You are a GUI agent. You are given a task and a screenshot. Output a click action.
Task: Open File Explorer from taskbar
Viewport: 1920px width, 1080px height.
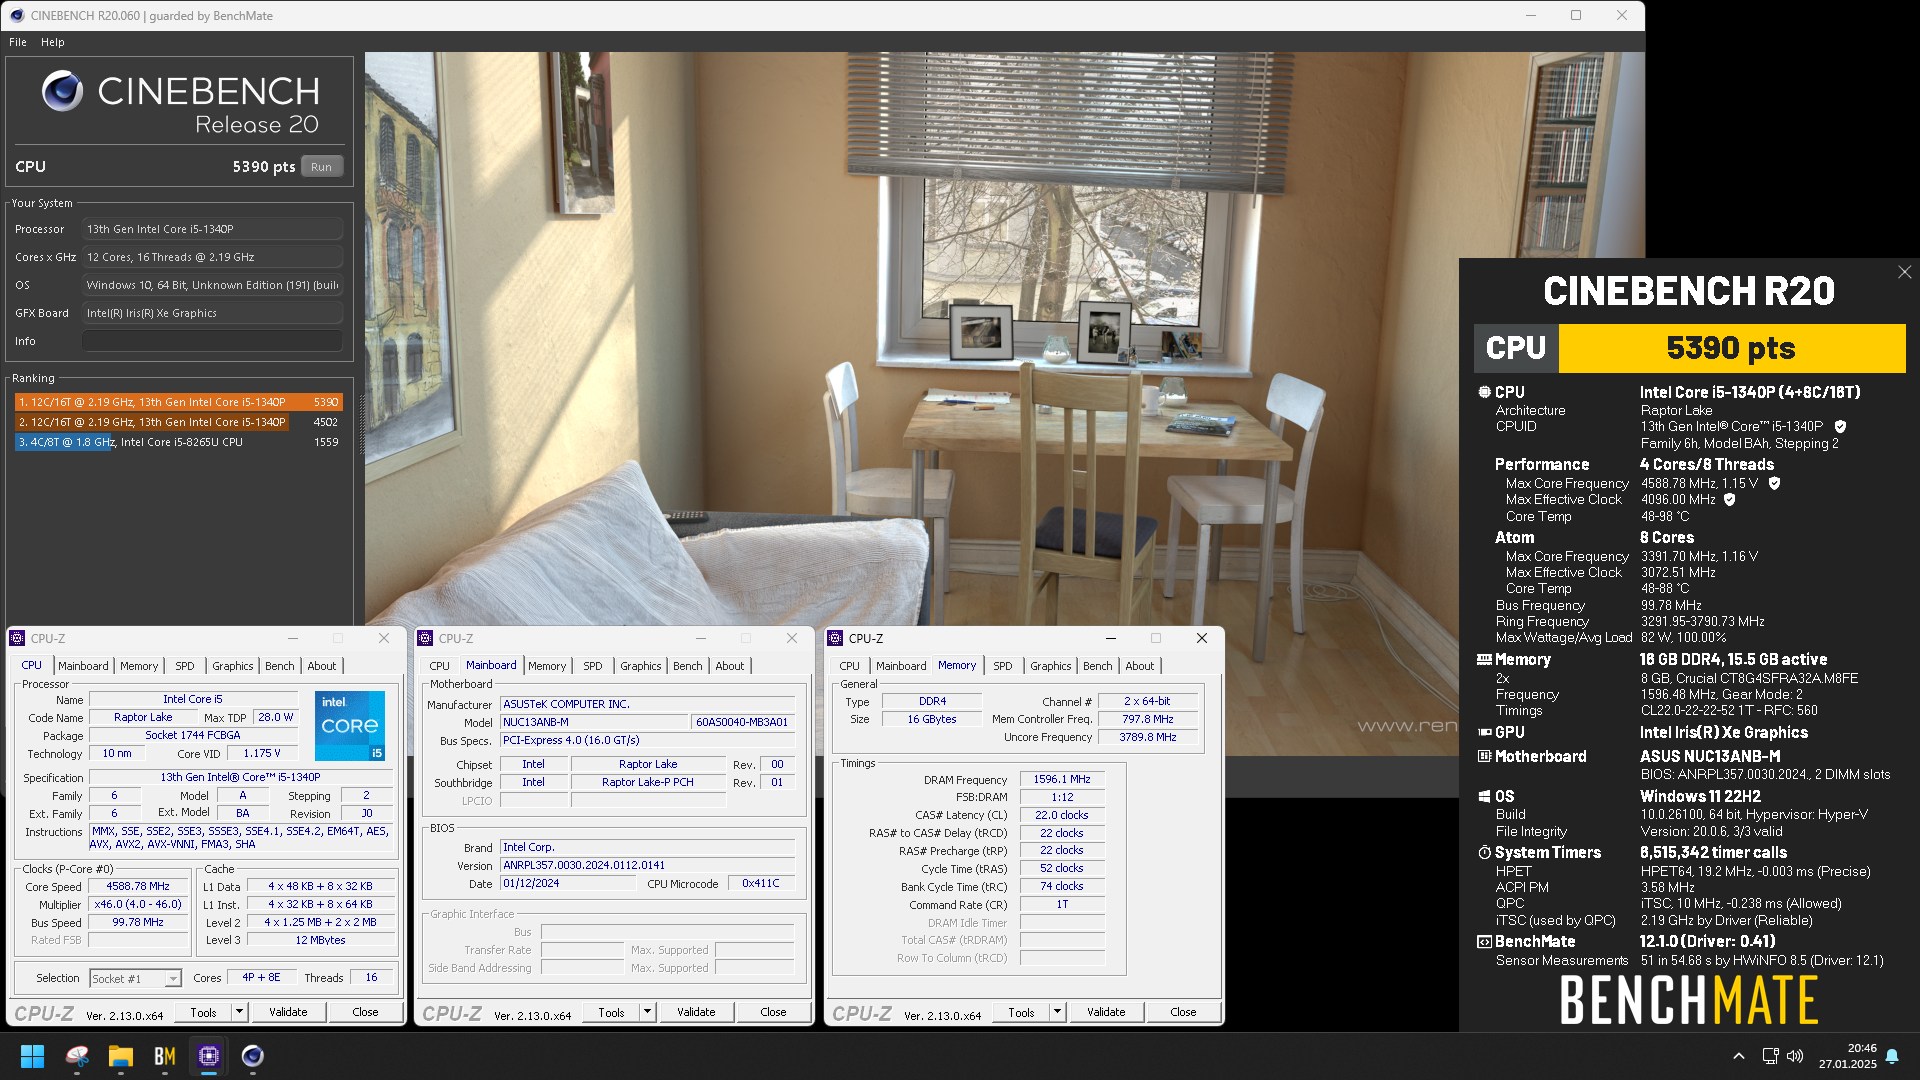121,1056
